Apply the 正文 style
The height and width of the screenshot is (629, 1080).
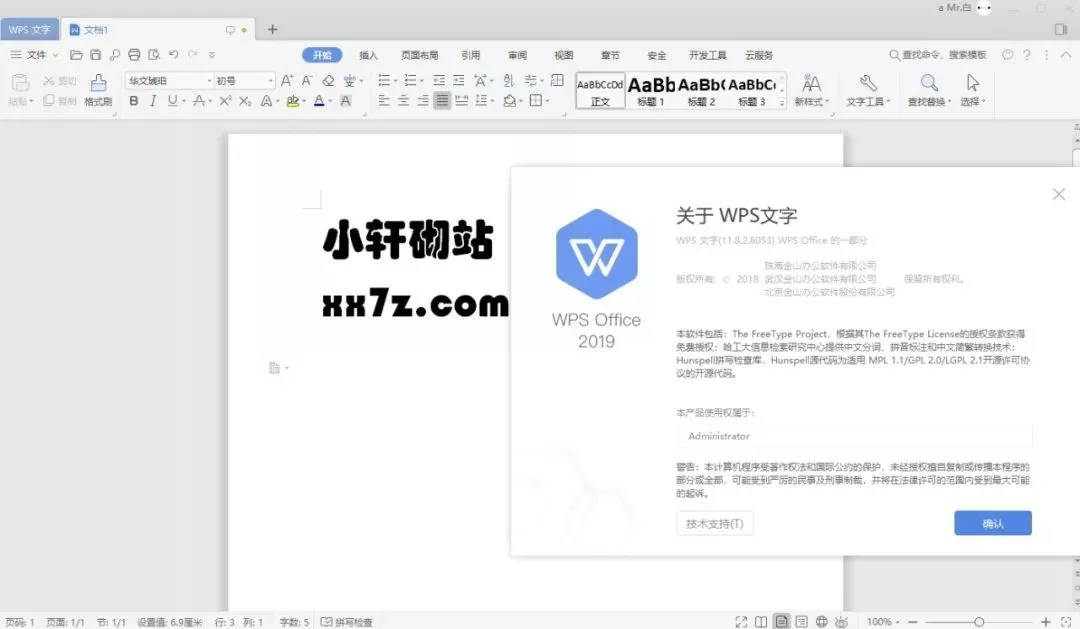pos(600,91)
